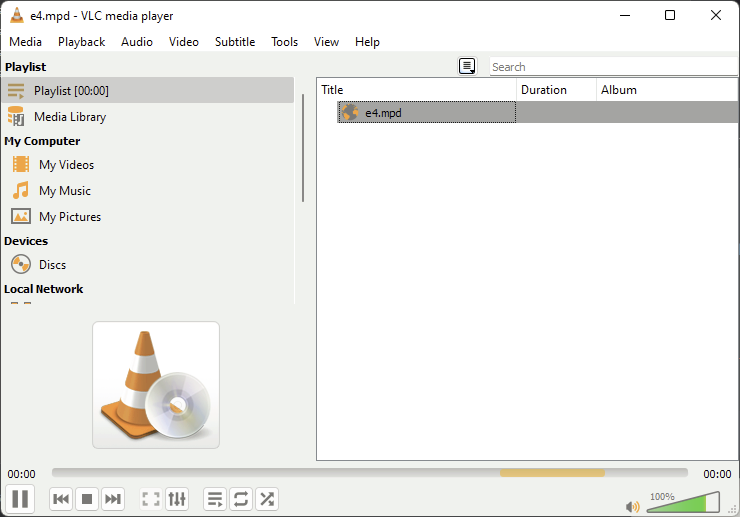Click the My Music note icon

21,190
